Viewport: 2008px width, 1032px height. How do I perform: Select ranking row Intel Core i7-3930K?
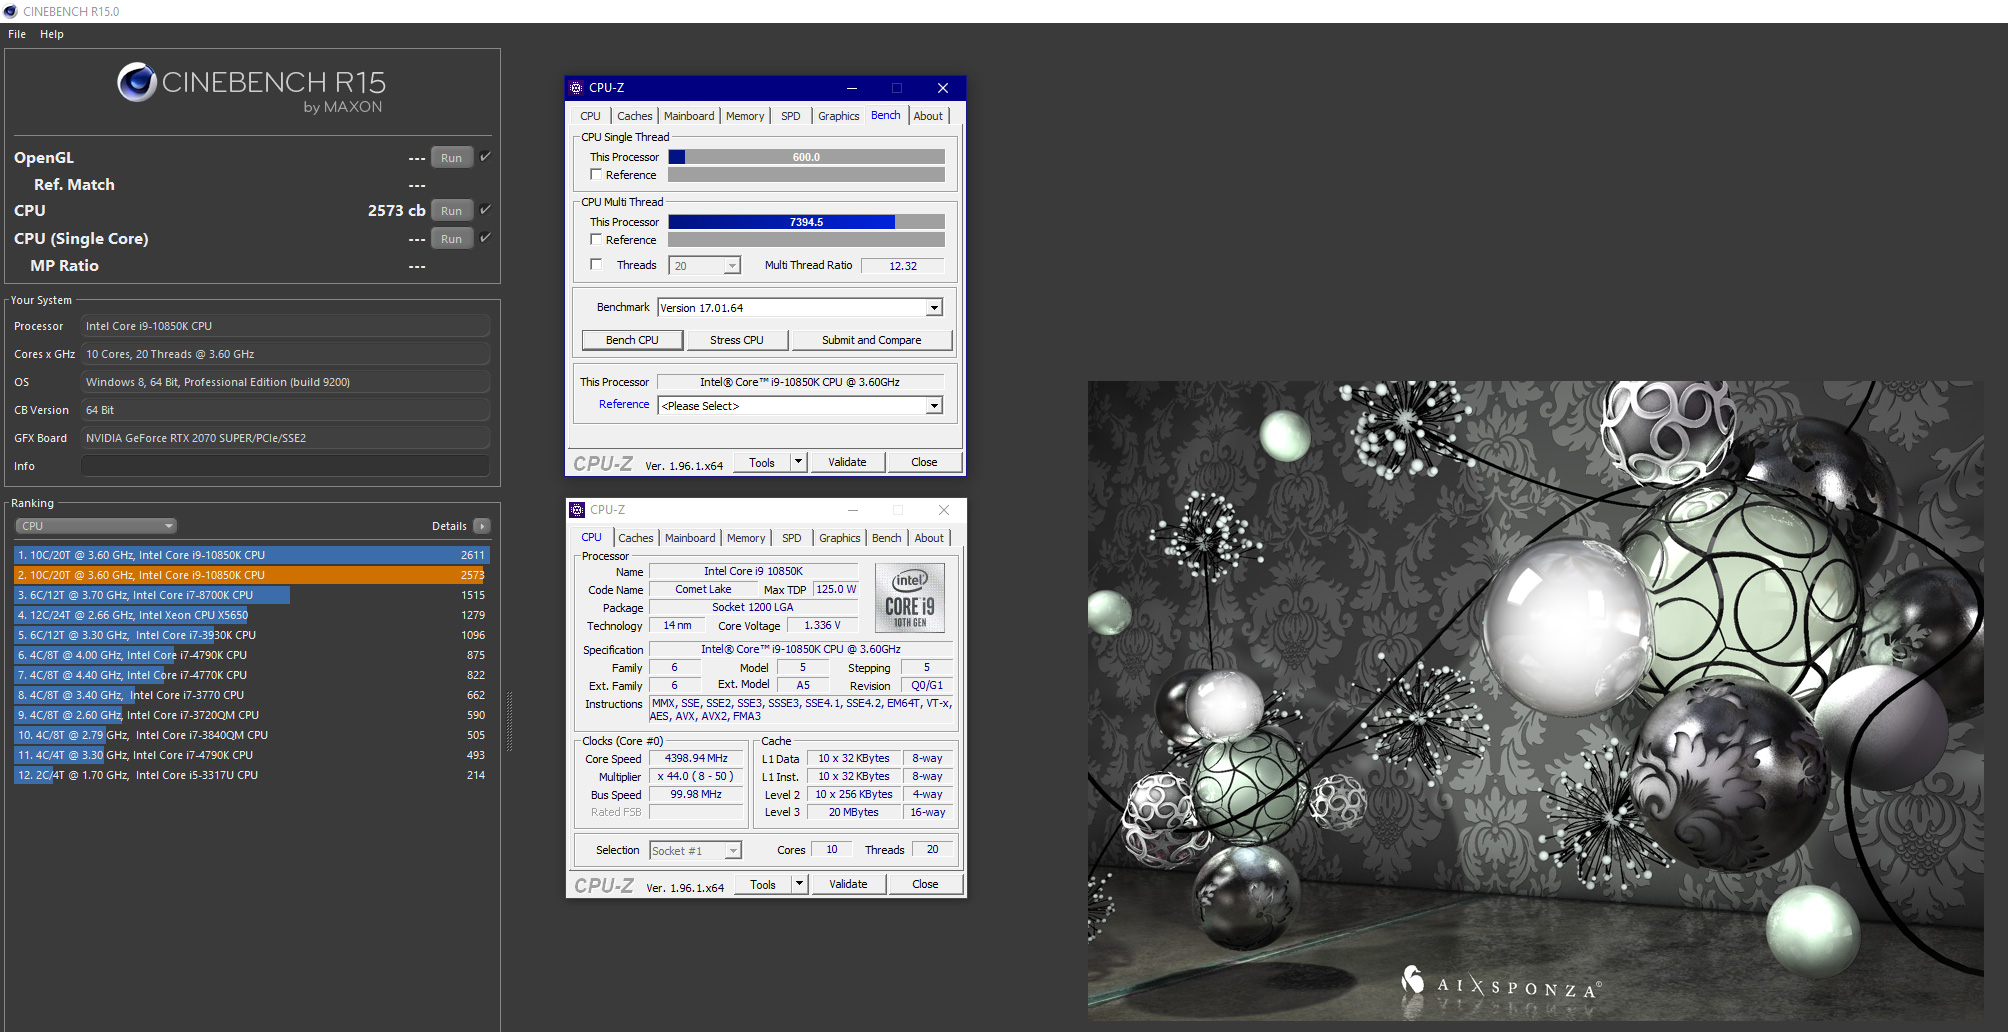[x=251, y=635]
